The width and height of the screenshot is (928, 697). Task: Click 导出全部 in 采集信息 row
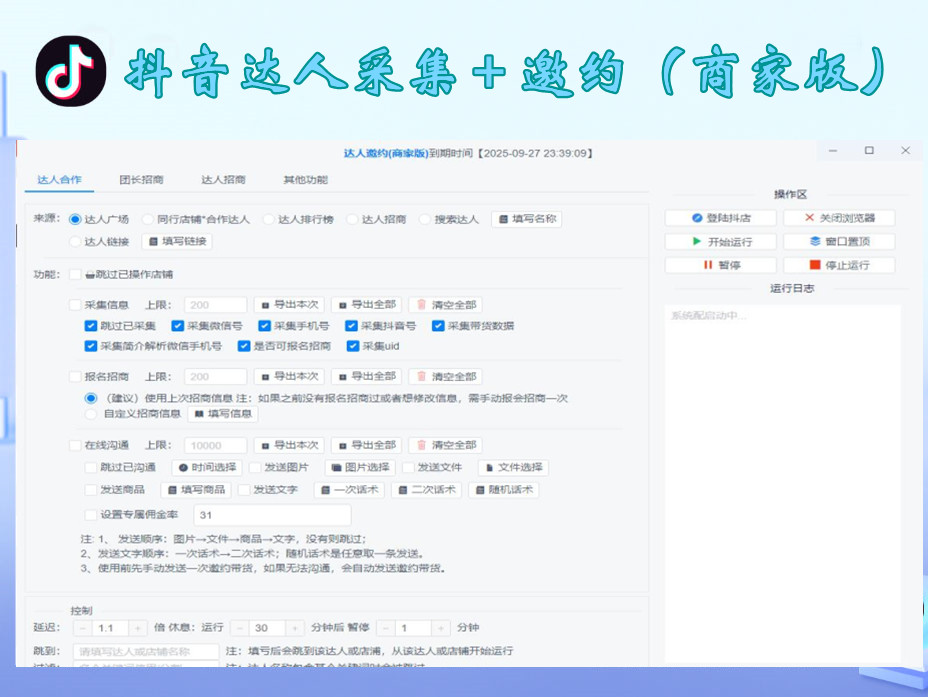(367, 305)
